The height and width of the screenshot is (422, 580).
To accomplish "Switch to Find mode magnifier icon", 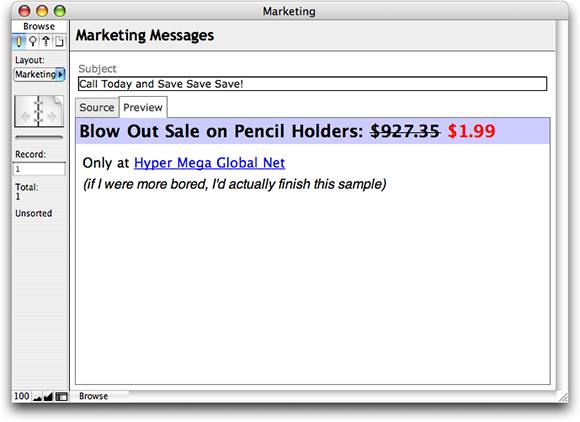I will pyautogui.click(x=33, y=41).
